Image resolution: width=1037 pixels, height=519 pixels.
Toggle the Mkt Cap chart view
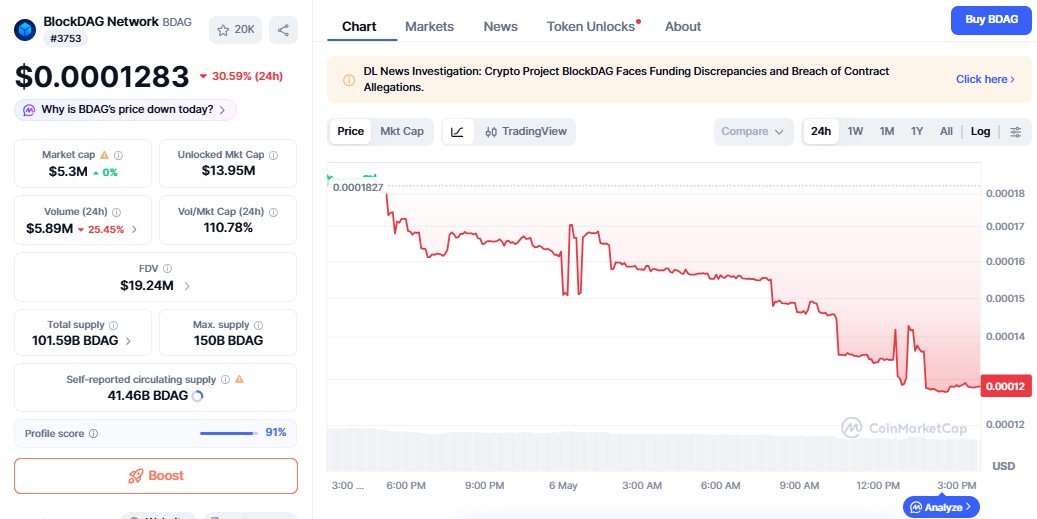tap(402, 132)
